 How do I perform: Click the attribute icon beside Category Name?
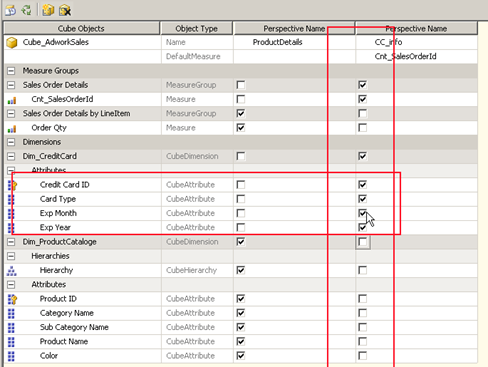pyautogui.click(x=11, y=313)
